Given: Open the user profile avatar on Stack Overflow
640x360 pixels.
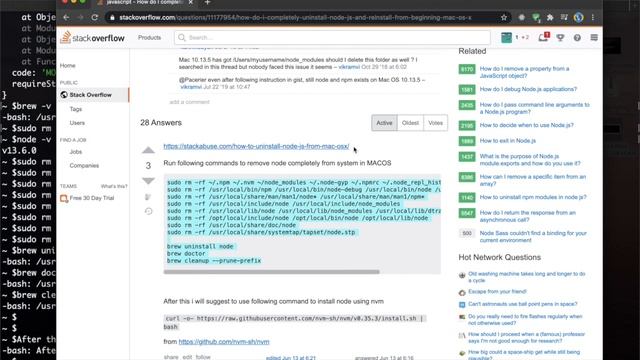Looking at the screenshot, I should pyautogui.click(x=507, y=38).
